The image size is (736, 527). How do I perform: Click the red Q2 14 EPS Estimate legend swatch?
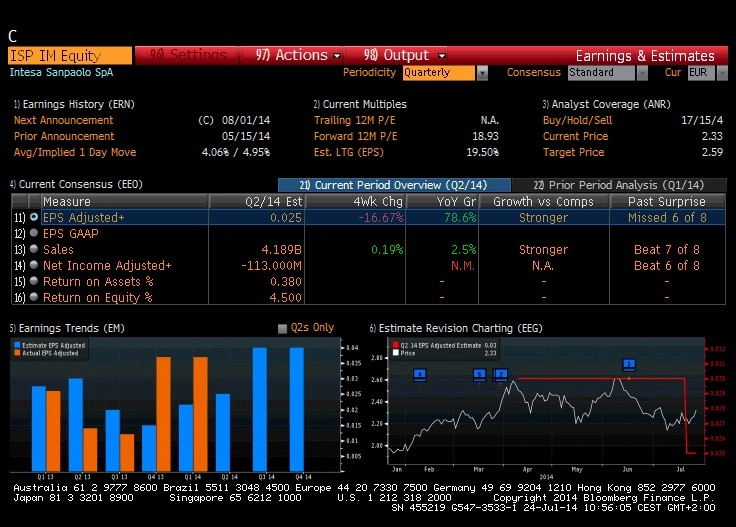click(396, 345)
